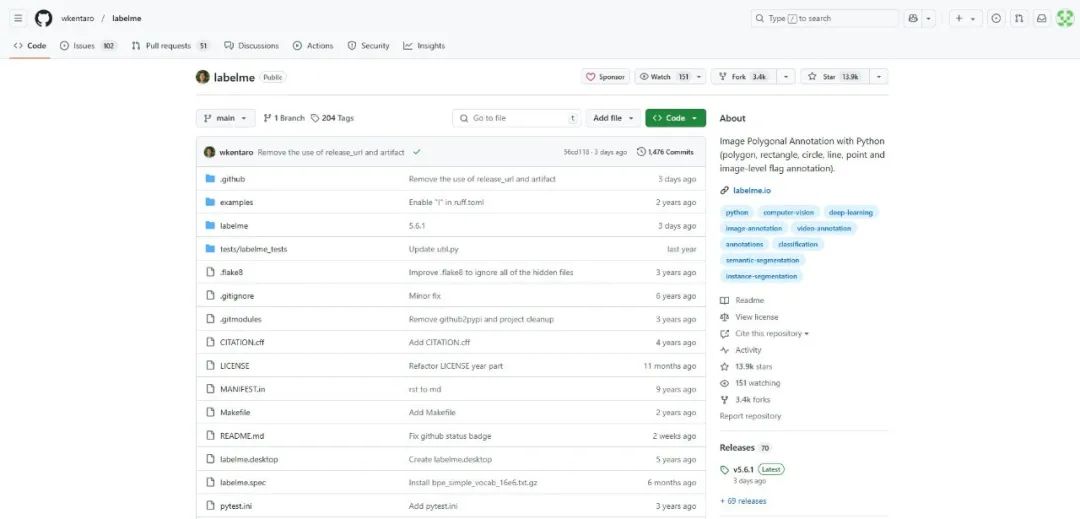Open the Makefile file
Screen dimensions: 1080x519
click(x=235, y=413)
